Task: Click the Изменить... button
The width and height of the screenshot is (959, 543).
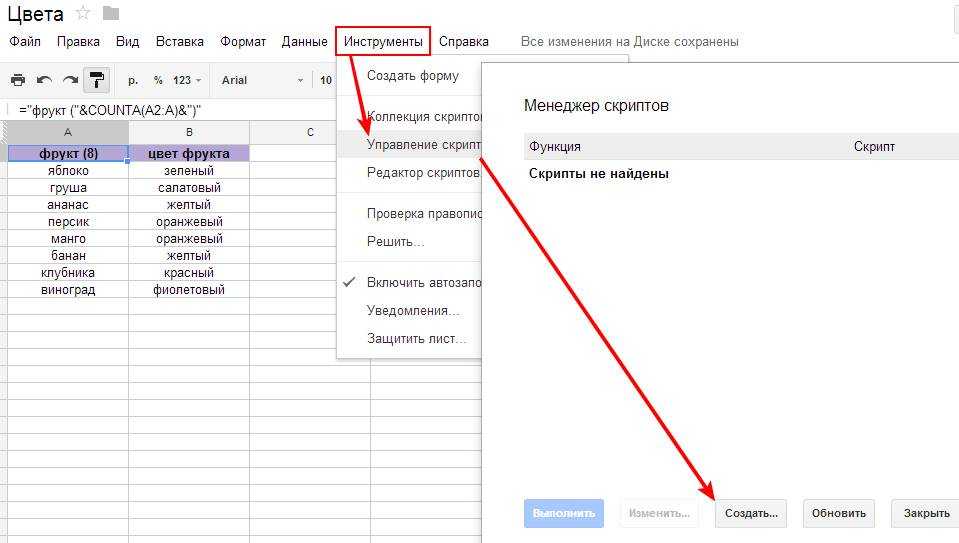Action: click(659, 513)
